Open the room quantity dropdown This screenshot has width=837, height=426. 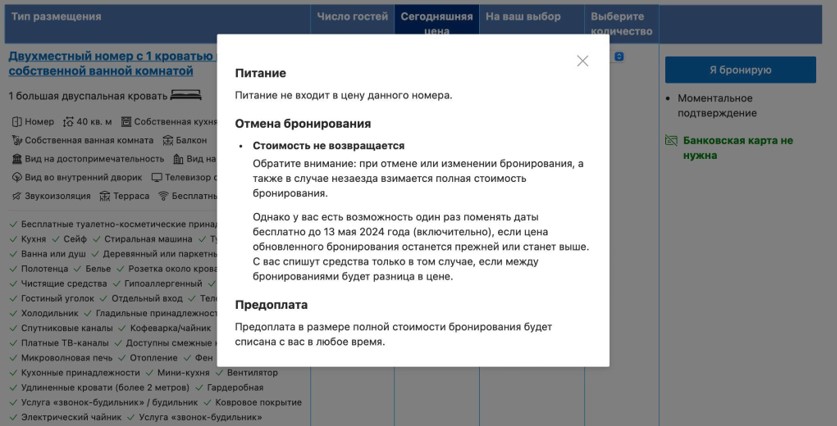pyautogui.click(x=620, y=57)
